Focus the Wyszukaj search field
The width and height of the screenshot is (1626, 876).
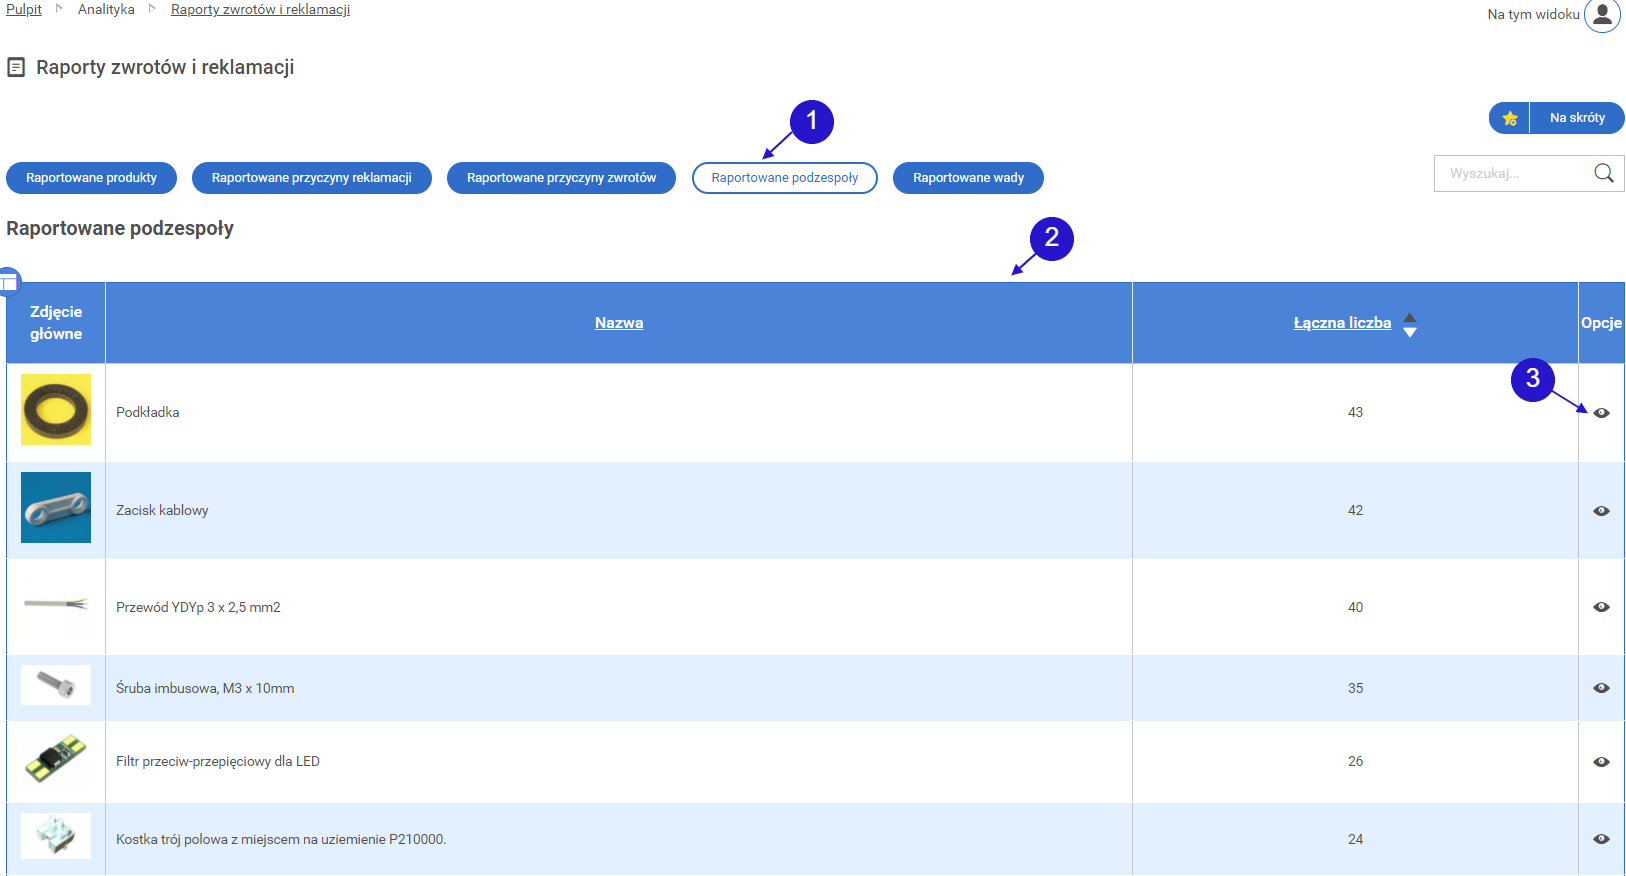click(1512, 173)
